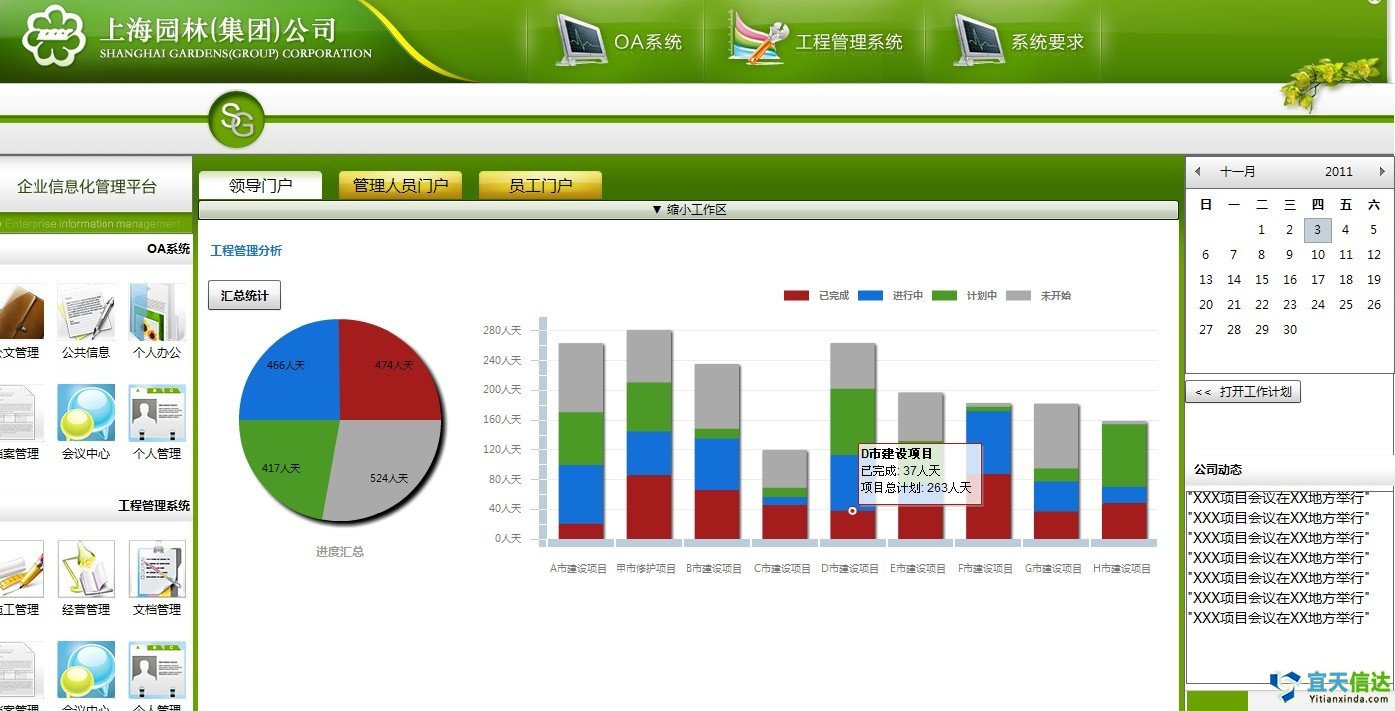
Task: Open the 文档管理 clipboard icon
Action: 157,570
